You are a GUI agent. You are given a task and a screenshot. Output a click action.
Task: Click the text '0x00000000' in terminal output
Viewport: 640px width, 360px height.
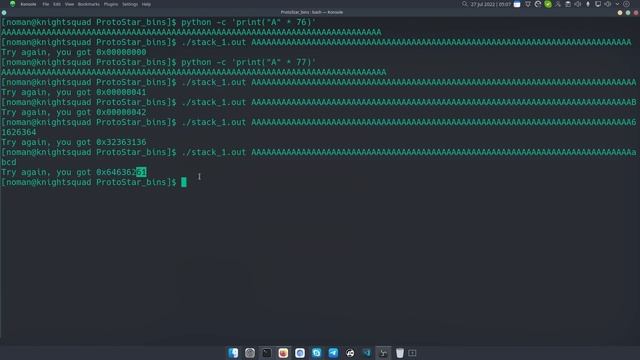pos(121,52)
